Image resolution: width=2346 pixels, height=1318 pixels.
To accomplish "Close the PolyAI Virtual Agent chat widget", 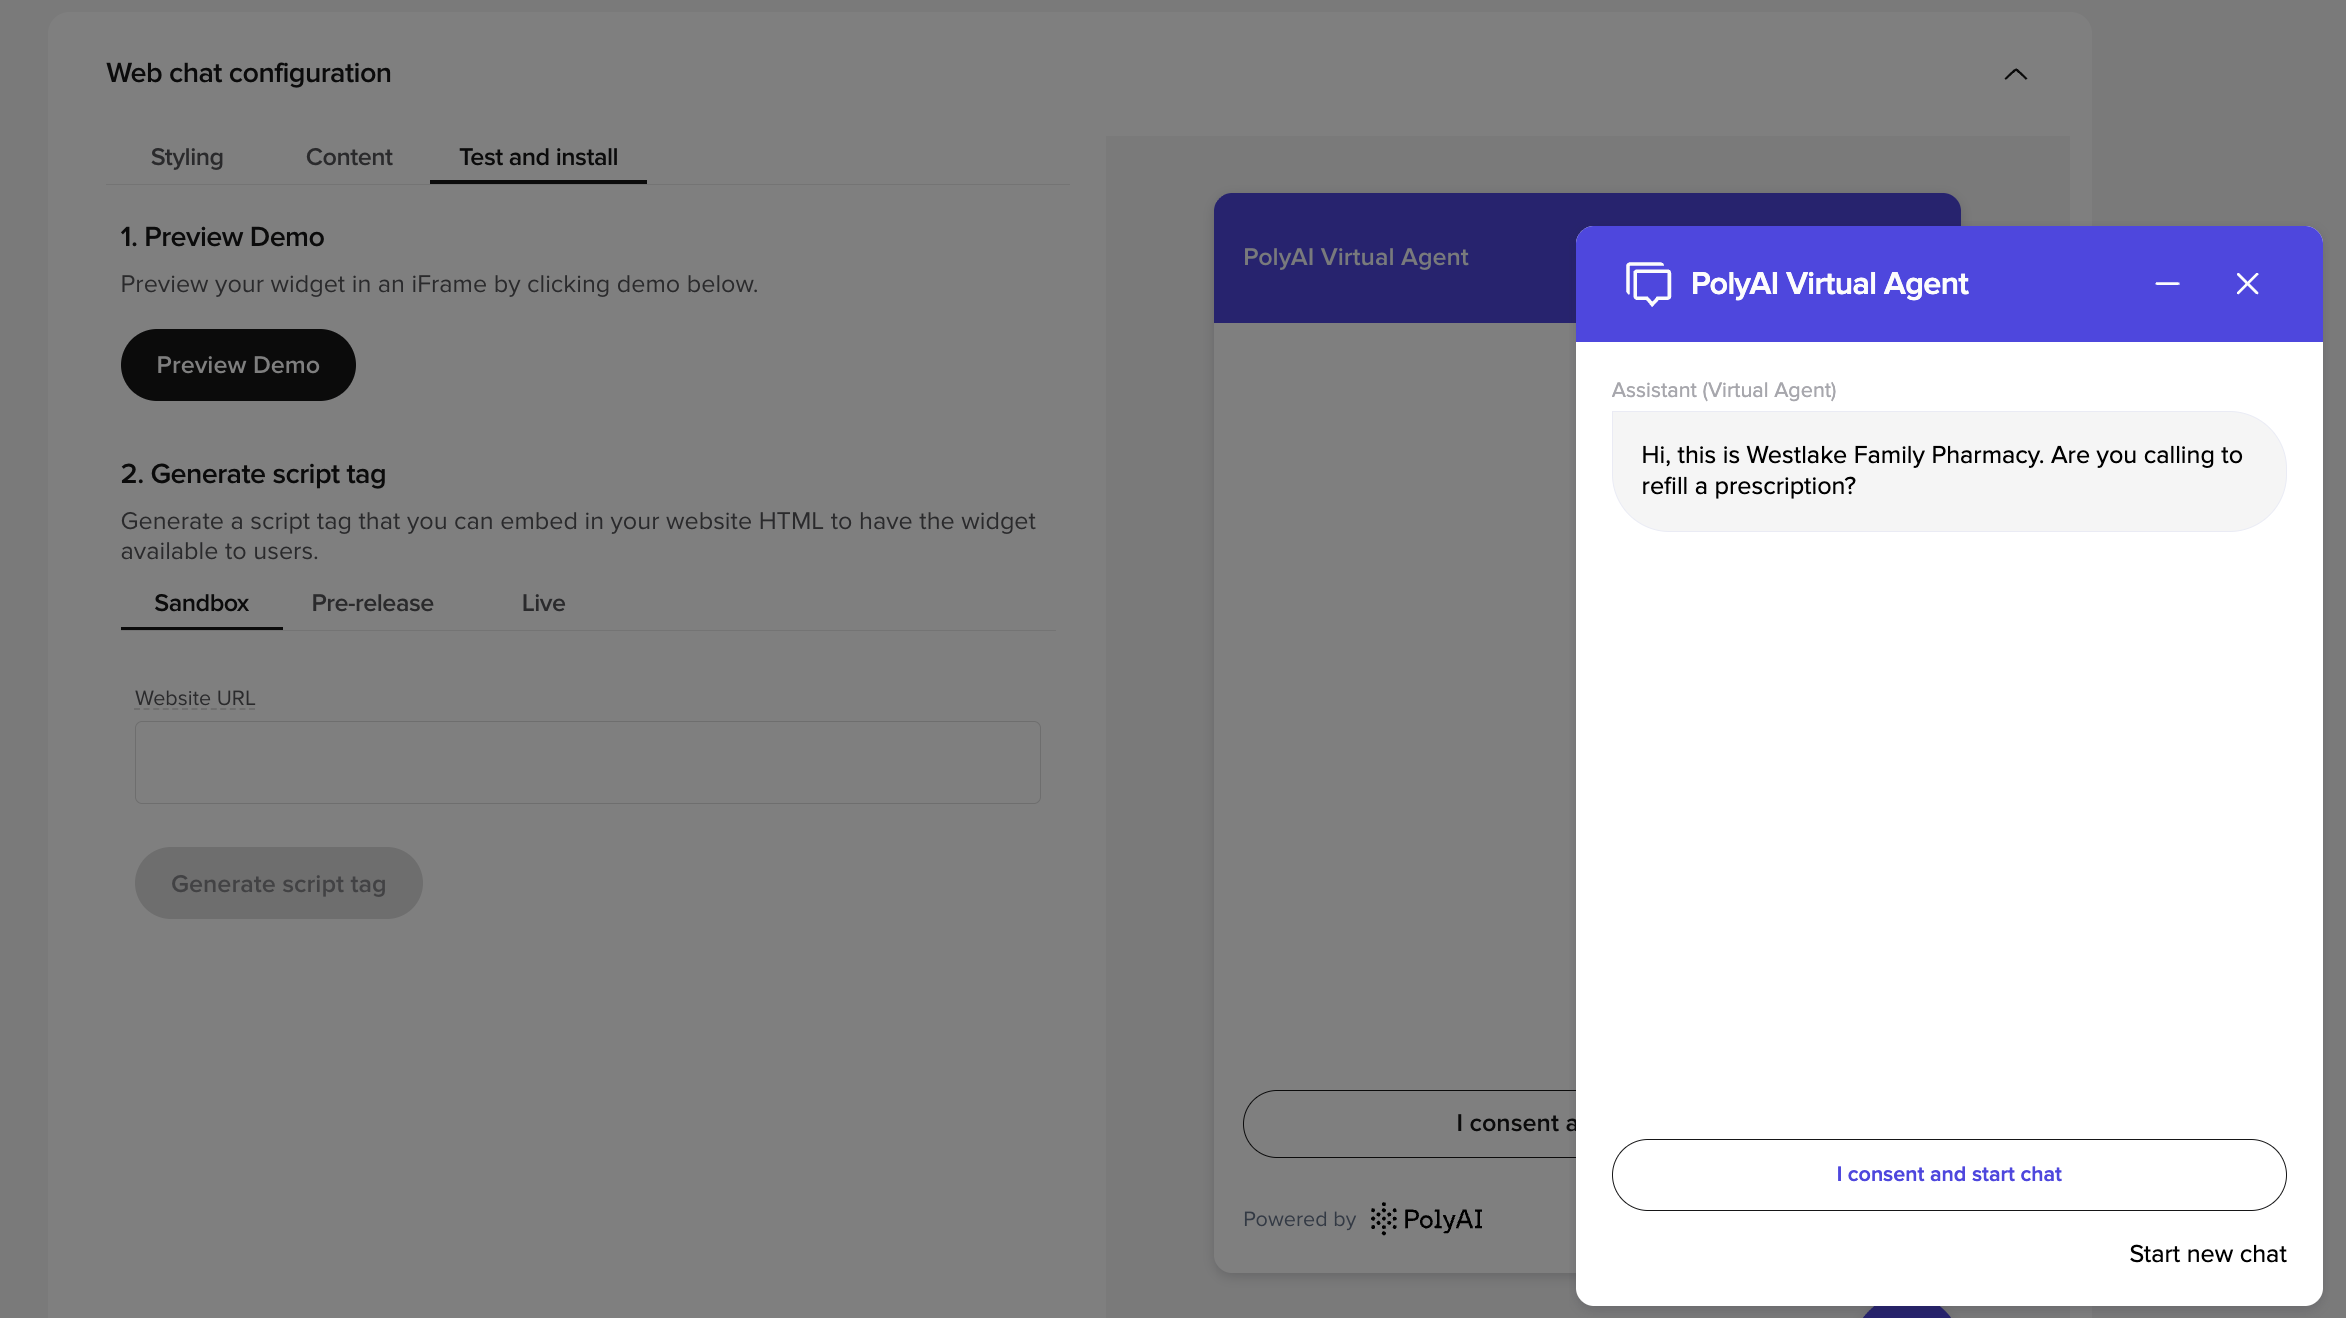I will (x=2247, y=283).
